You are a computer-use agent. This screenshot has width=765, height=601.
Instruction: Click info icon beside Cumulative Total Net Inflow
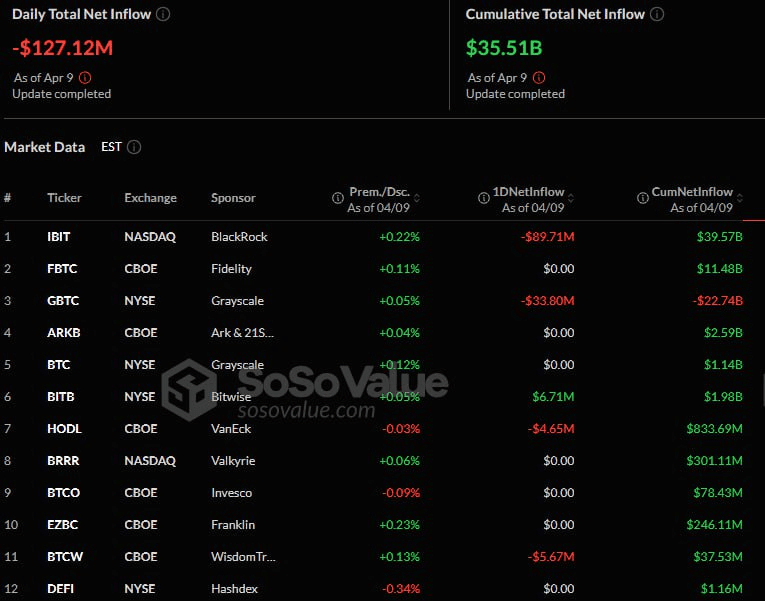[x=656, y=15]
